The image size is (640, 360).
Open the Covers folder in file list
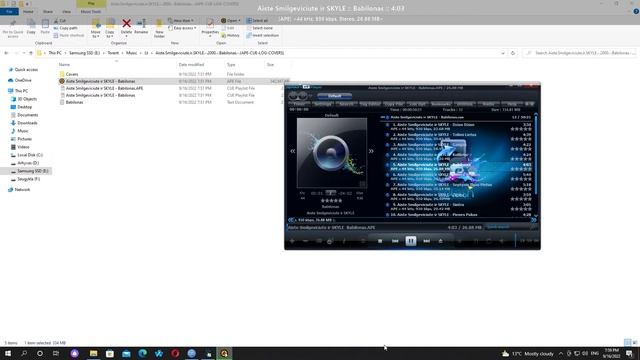coord(72,74)
